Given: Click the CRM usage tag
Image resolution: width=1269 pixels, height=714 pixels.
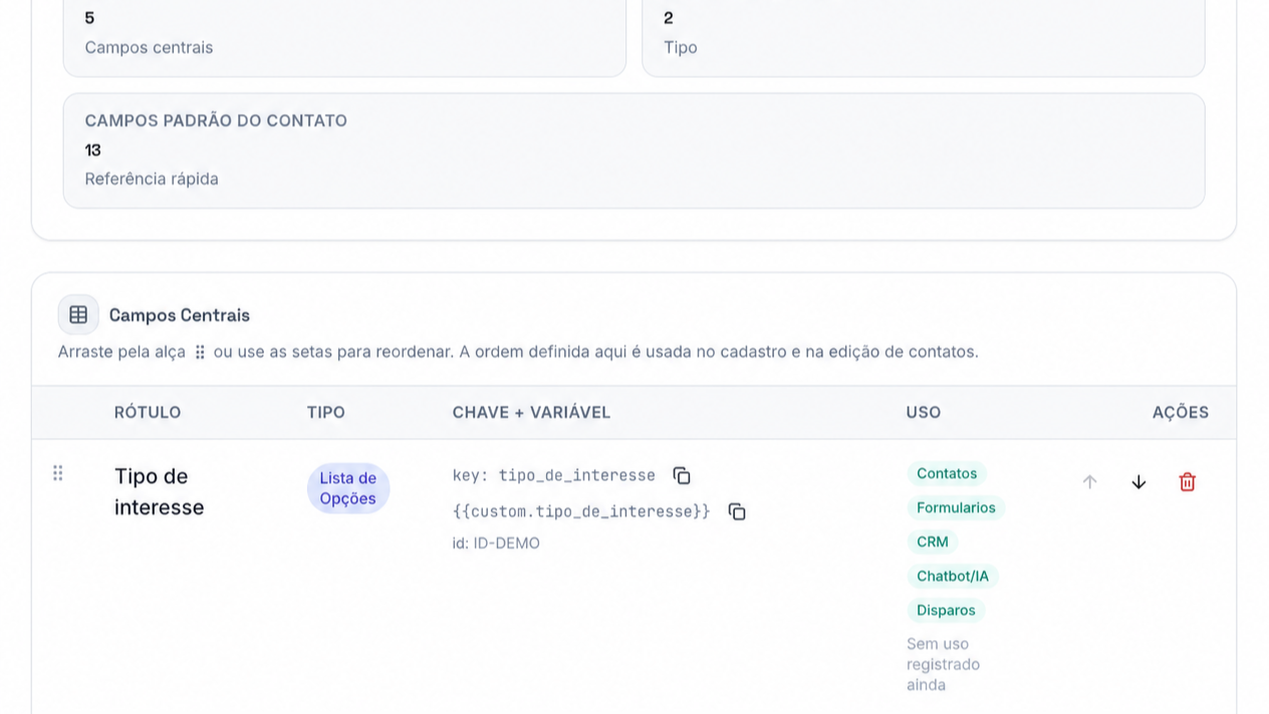Looking at the screenshot, I should (x=932, y=542).
